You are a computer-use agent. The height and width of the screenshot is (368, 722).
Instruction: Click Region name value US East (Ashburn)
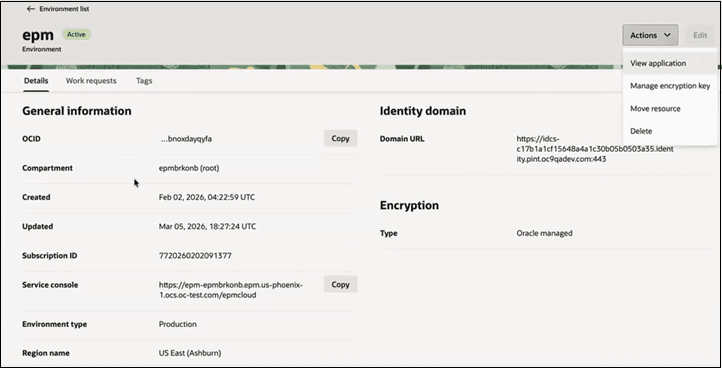[190, 353]
